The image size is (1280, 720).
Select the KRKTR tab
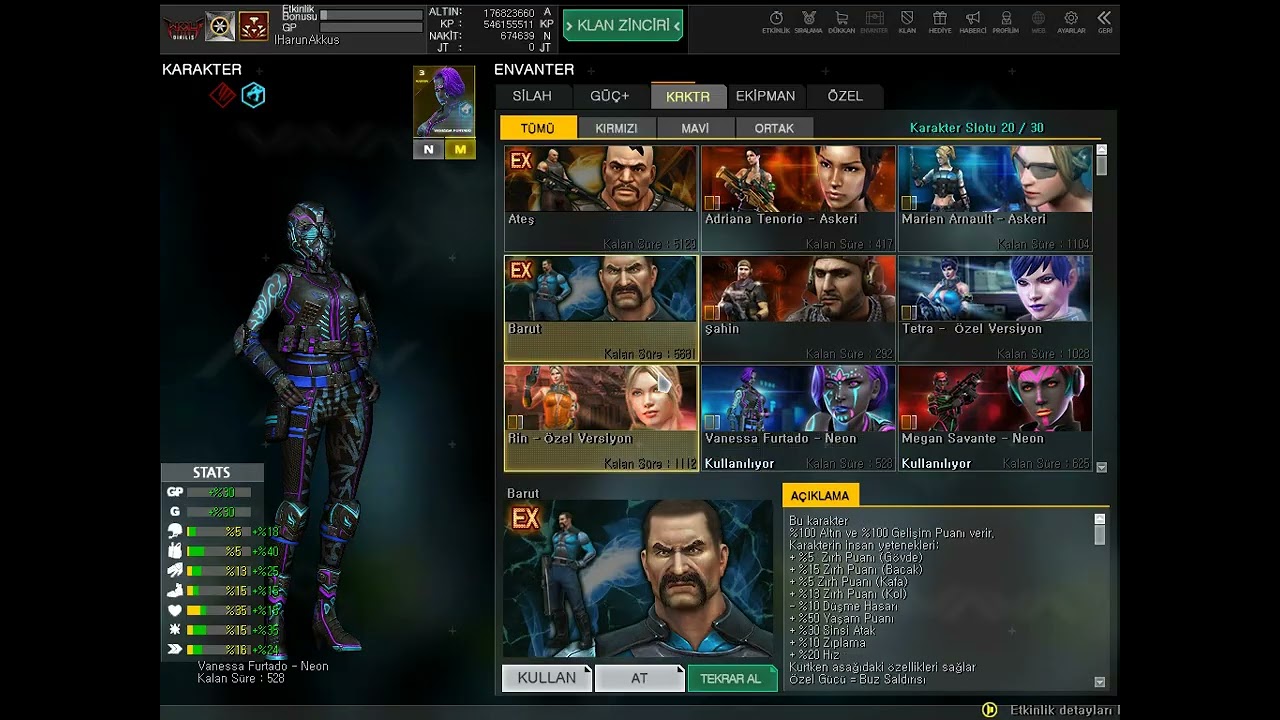click(x=688, y=96)
